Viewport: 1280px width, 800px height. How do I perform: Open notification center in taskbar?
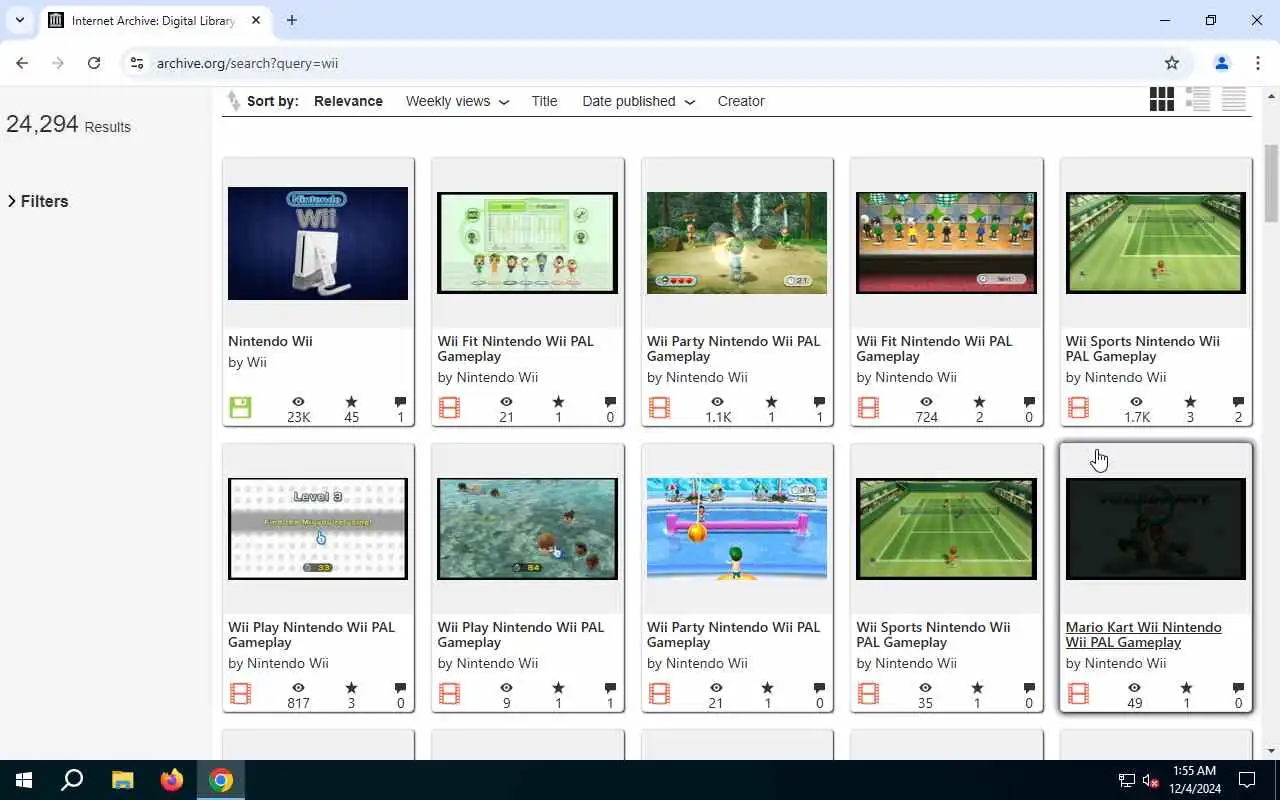click(1247, 780)
